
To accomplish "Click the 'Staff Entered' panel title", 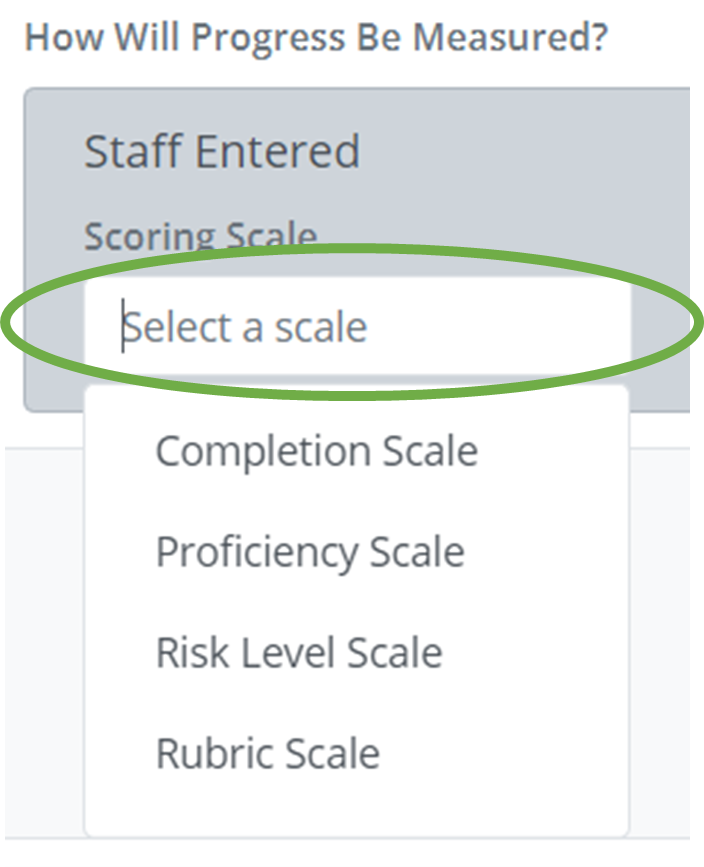I will tap(222, 152).
